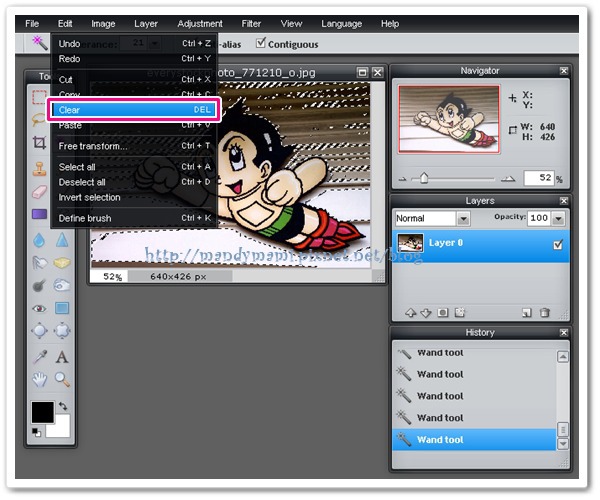Select the purple Gradient tool
Viewport: 600px width, 500px height.
tap(39, 214)
